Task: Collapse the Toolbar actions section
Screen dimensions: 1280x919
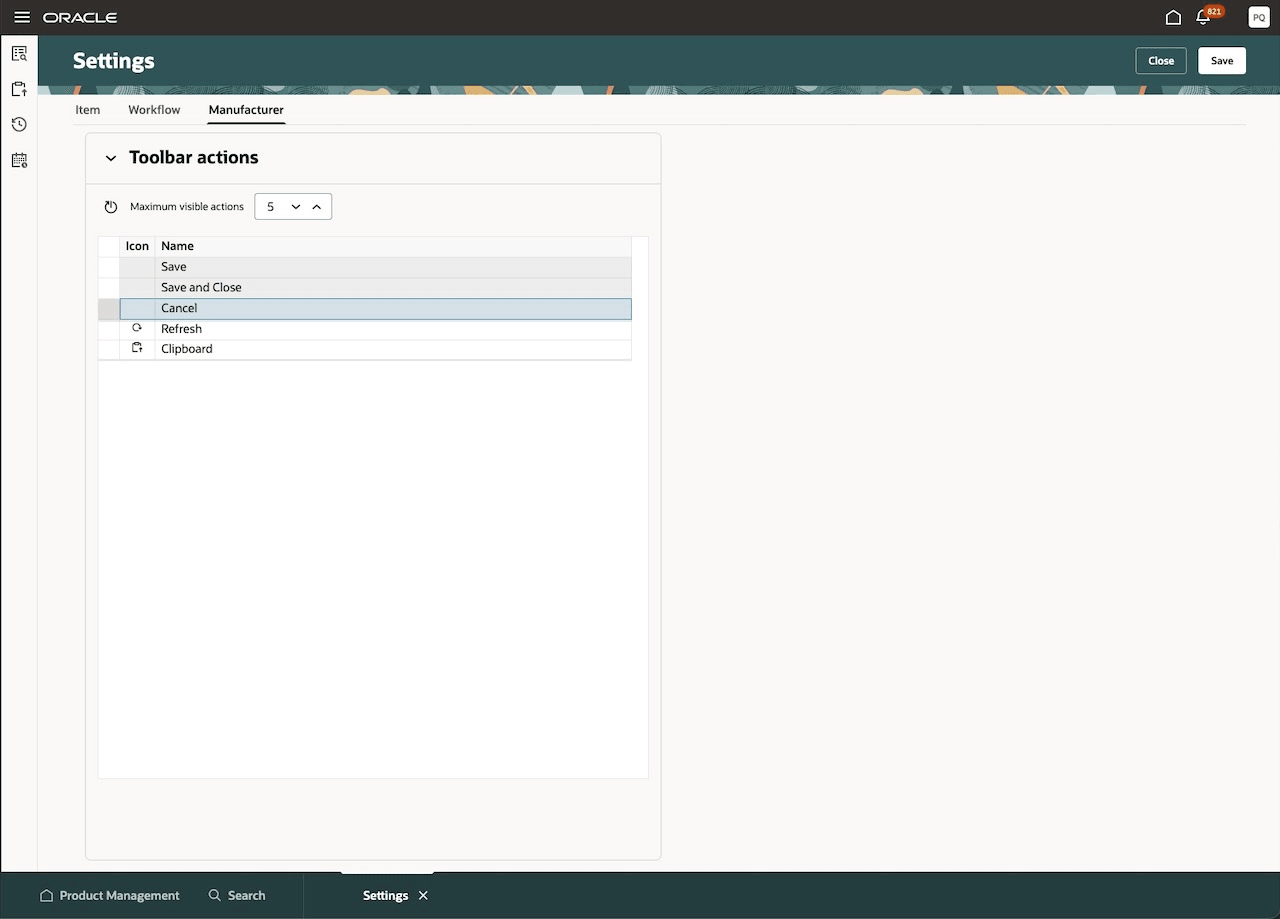Action: [x=111, y=158]
